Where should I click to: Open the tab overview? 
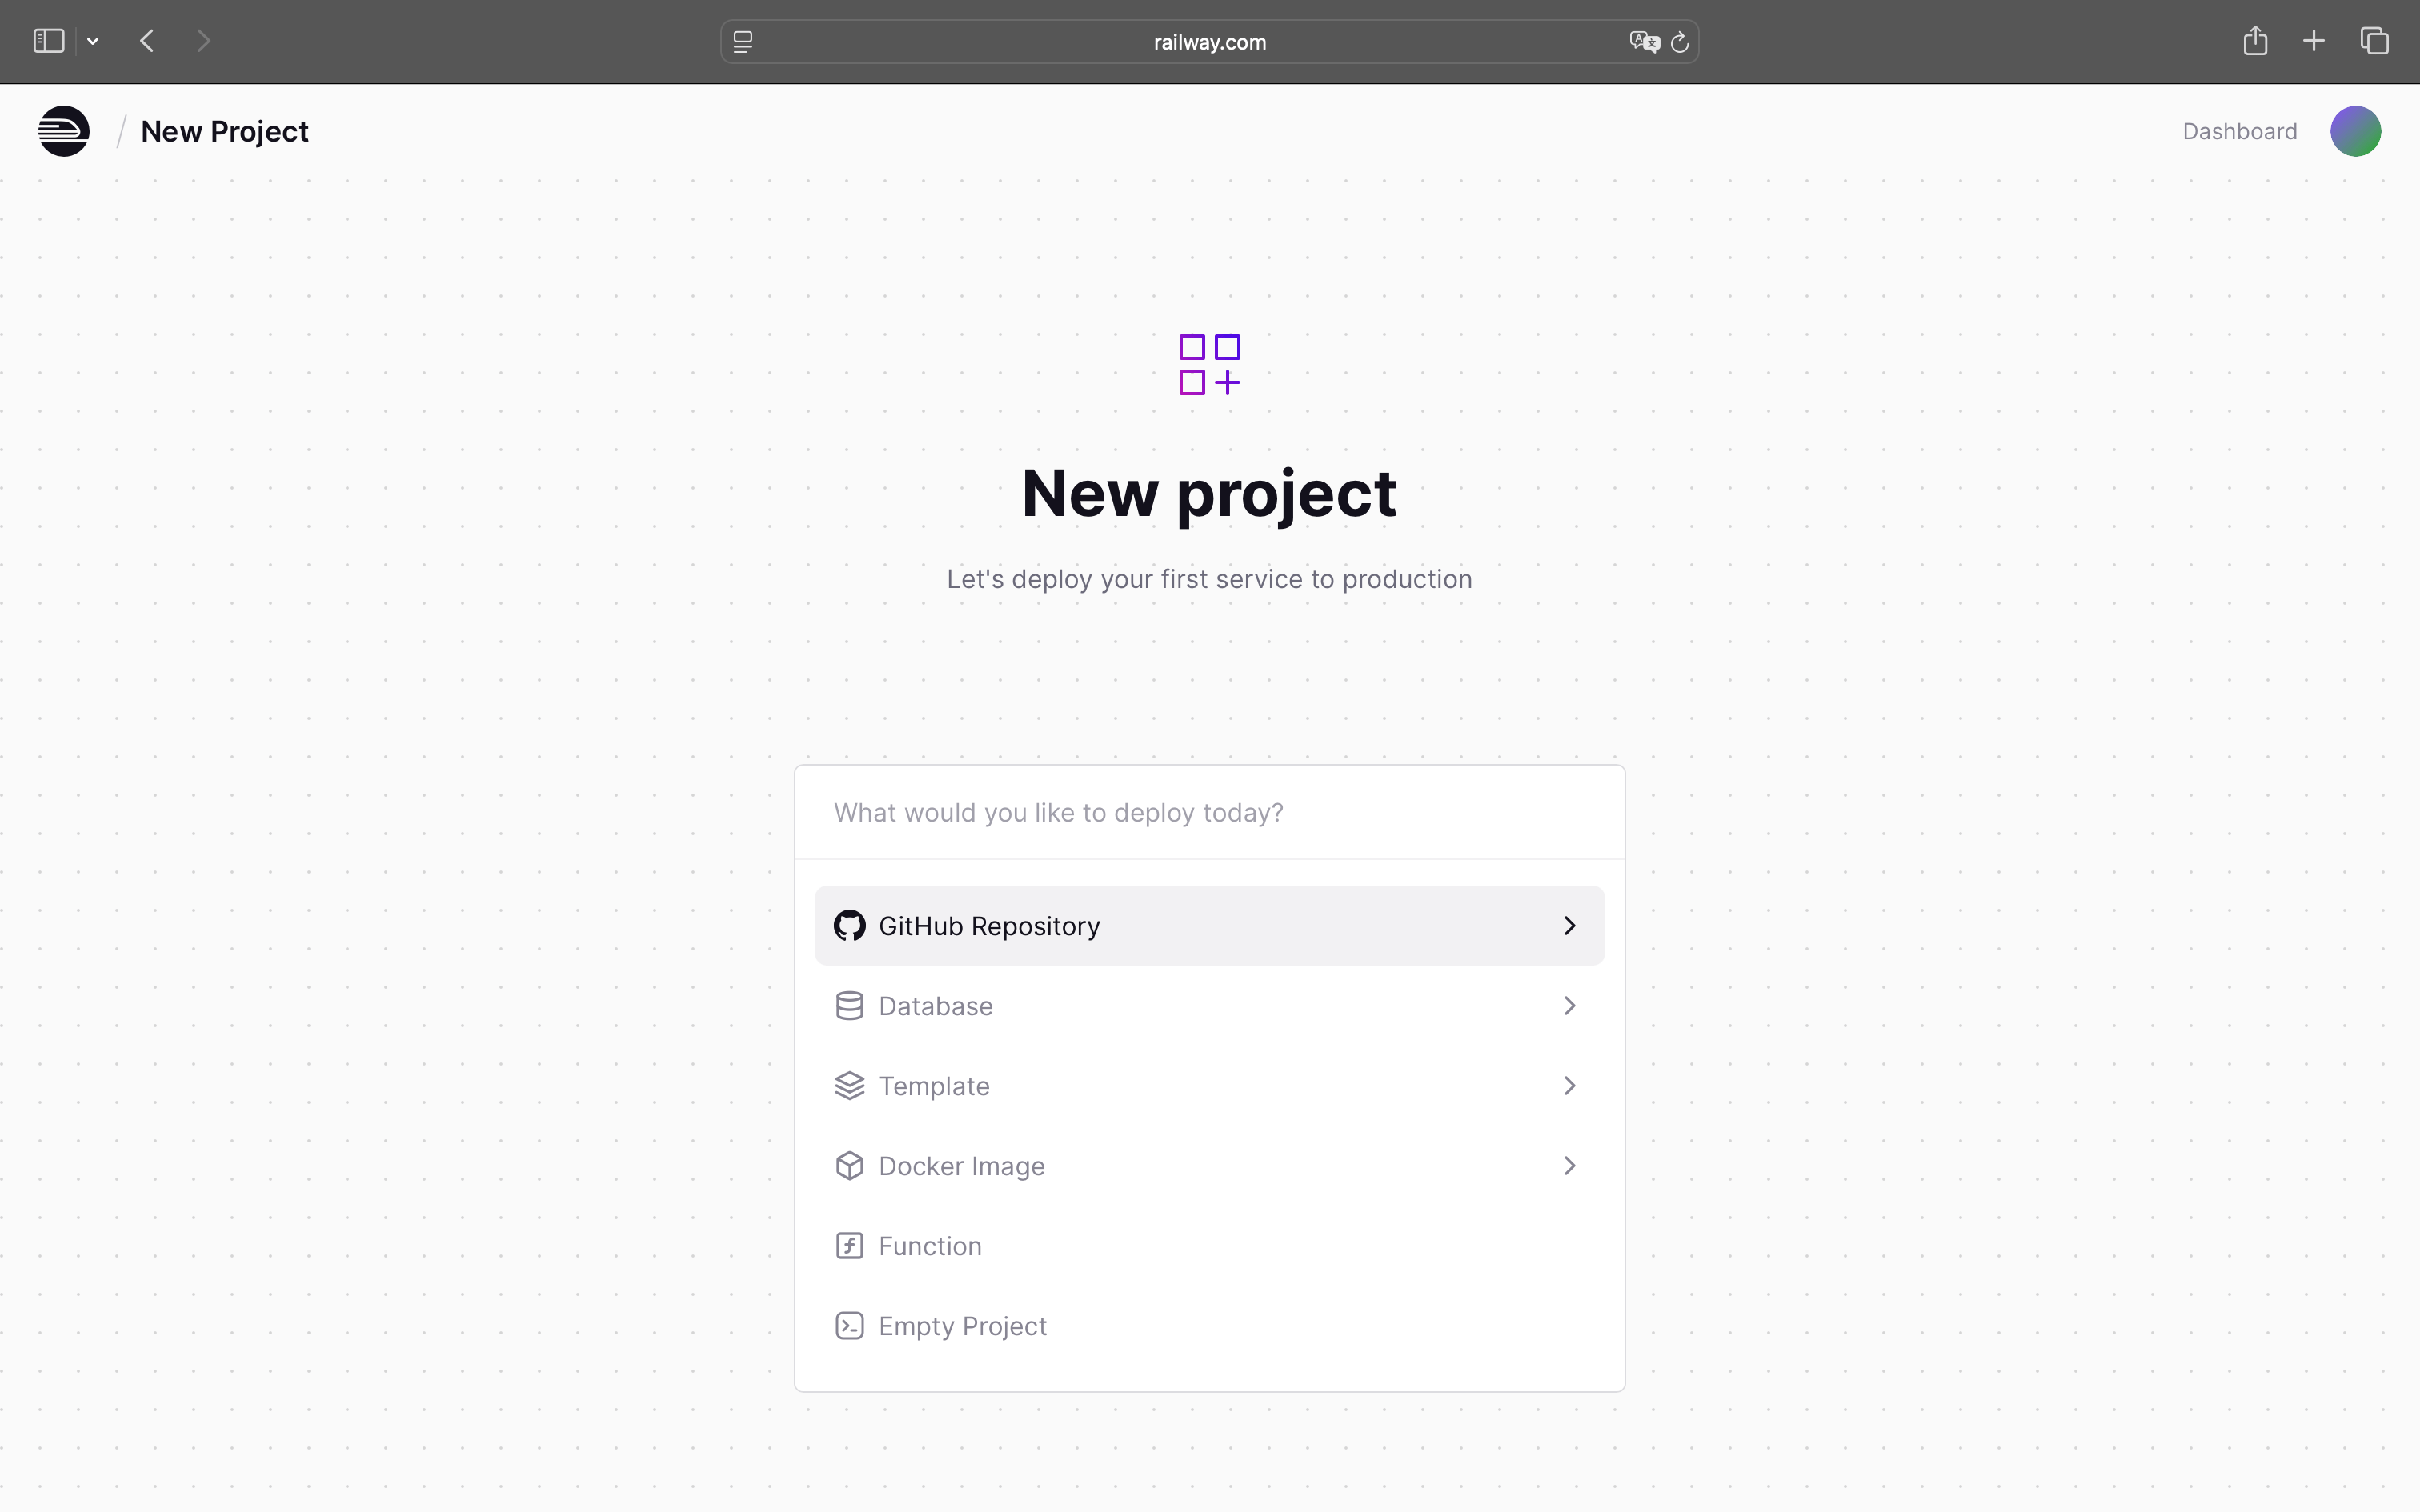pos(2374,41)
